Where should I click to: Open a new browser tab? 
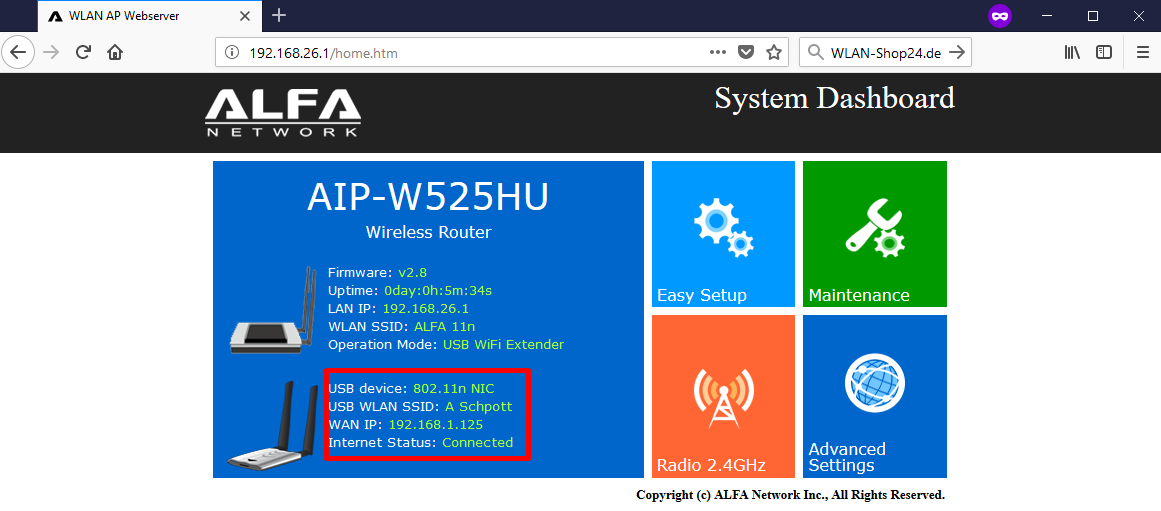(x=278, y=16)
